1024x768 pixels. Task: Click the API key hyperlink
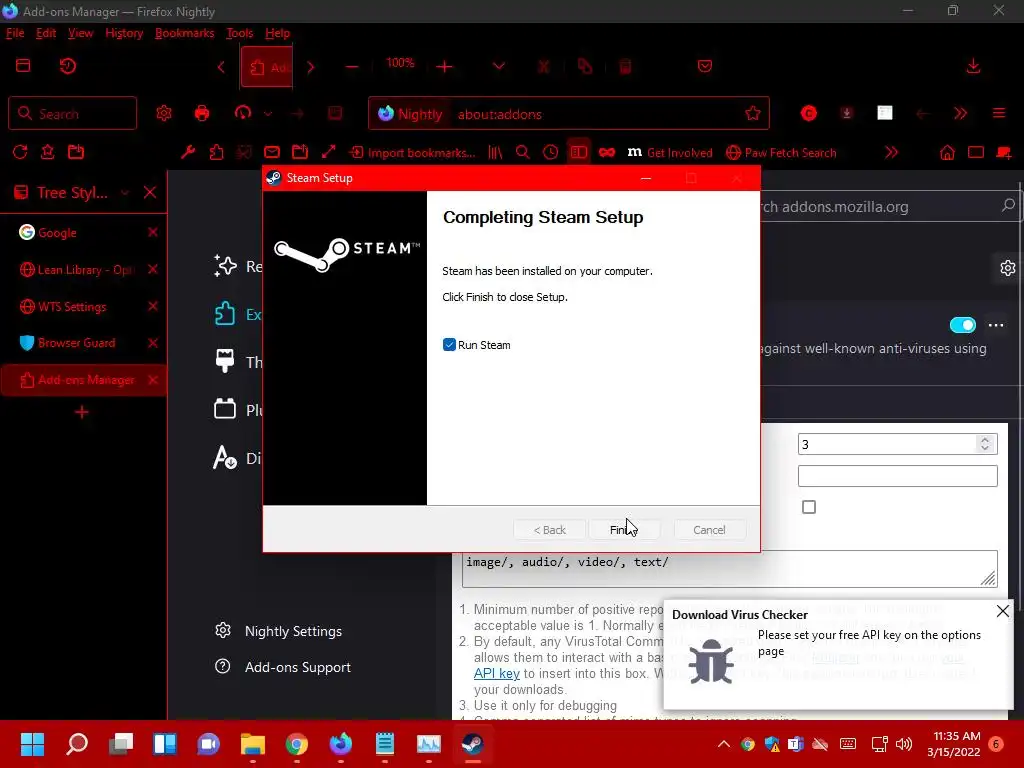tap(496, 673)
